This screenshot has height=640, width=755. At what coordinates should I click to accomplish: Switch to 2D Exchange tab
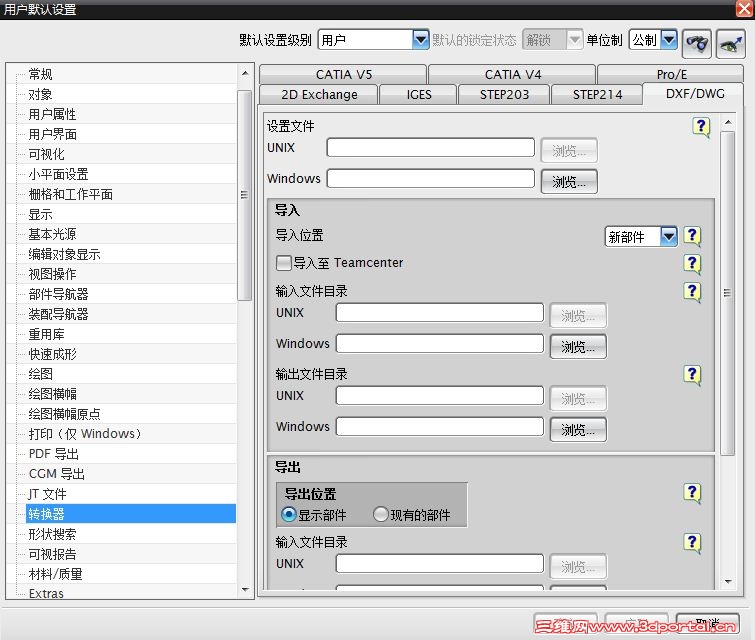coord(319,94)
